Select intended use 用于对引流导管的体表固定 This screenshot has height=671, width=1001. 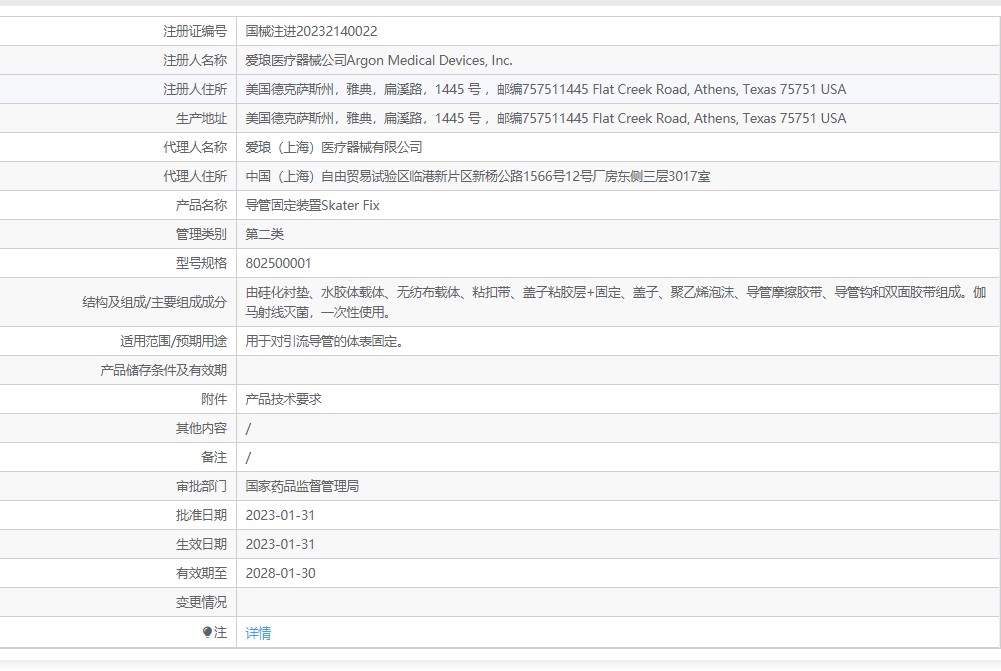click(x=324, y=342)
